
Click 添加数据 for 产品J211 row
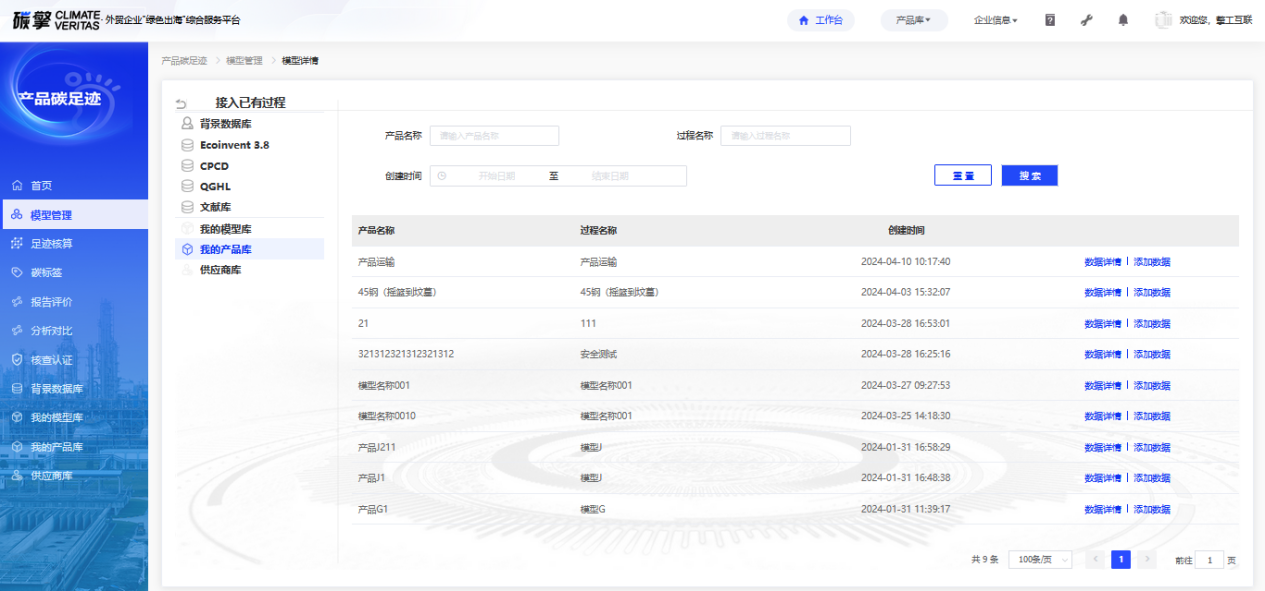pos(1152,447)
